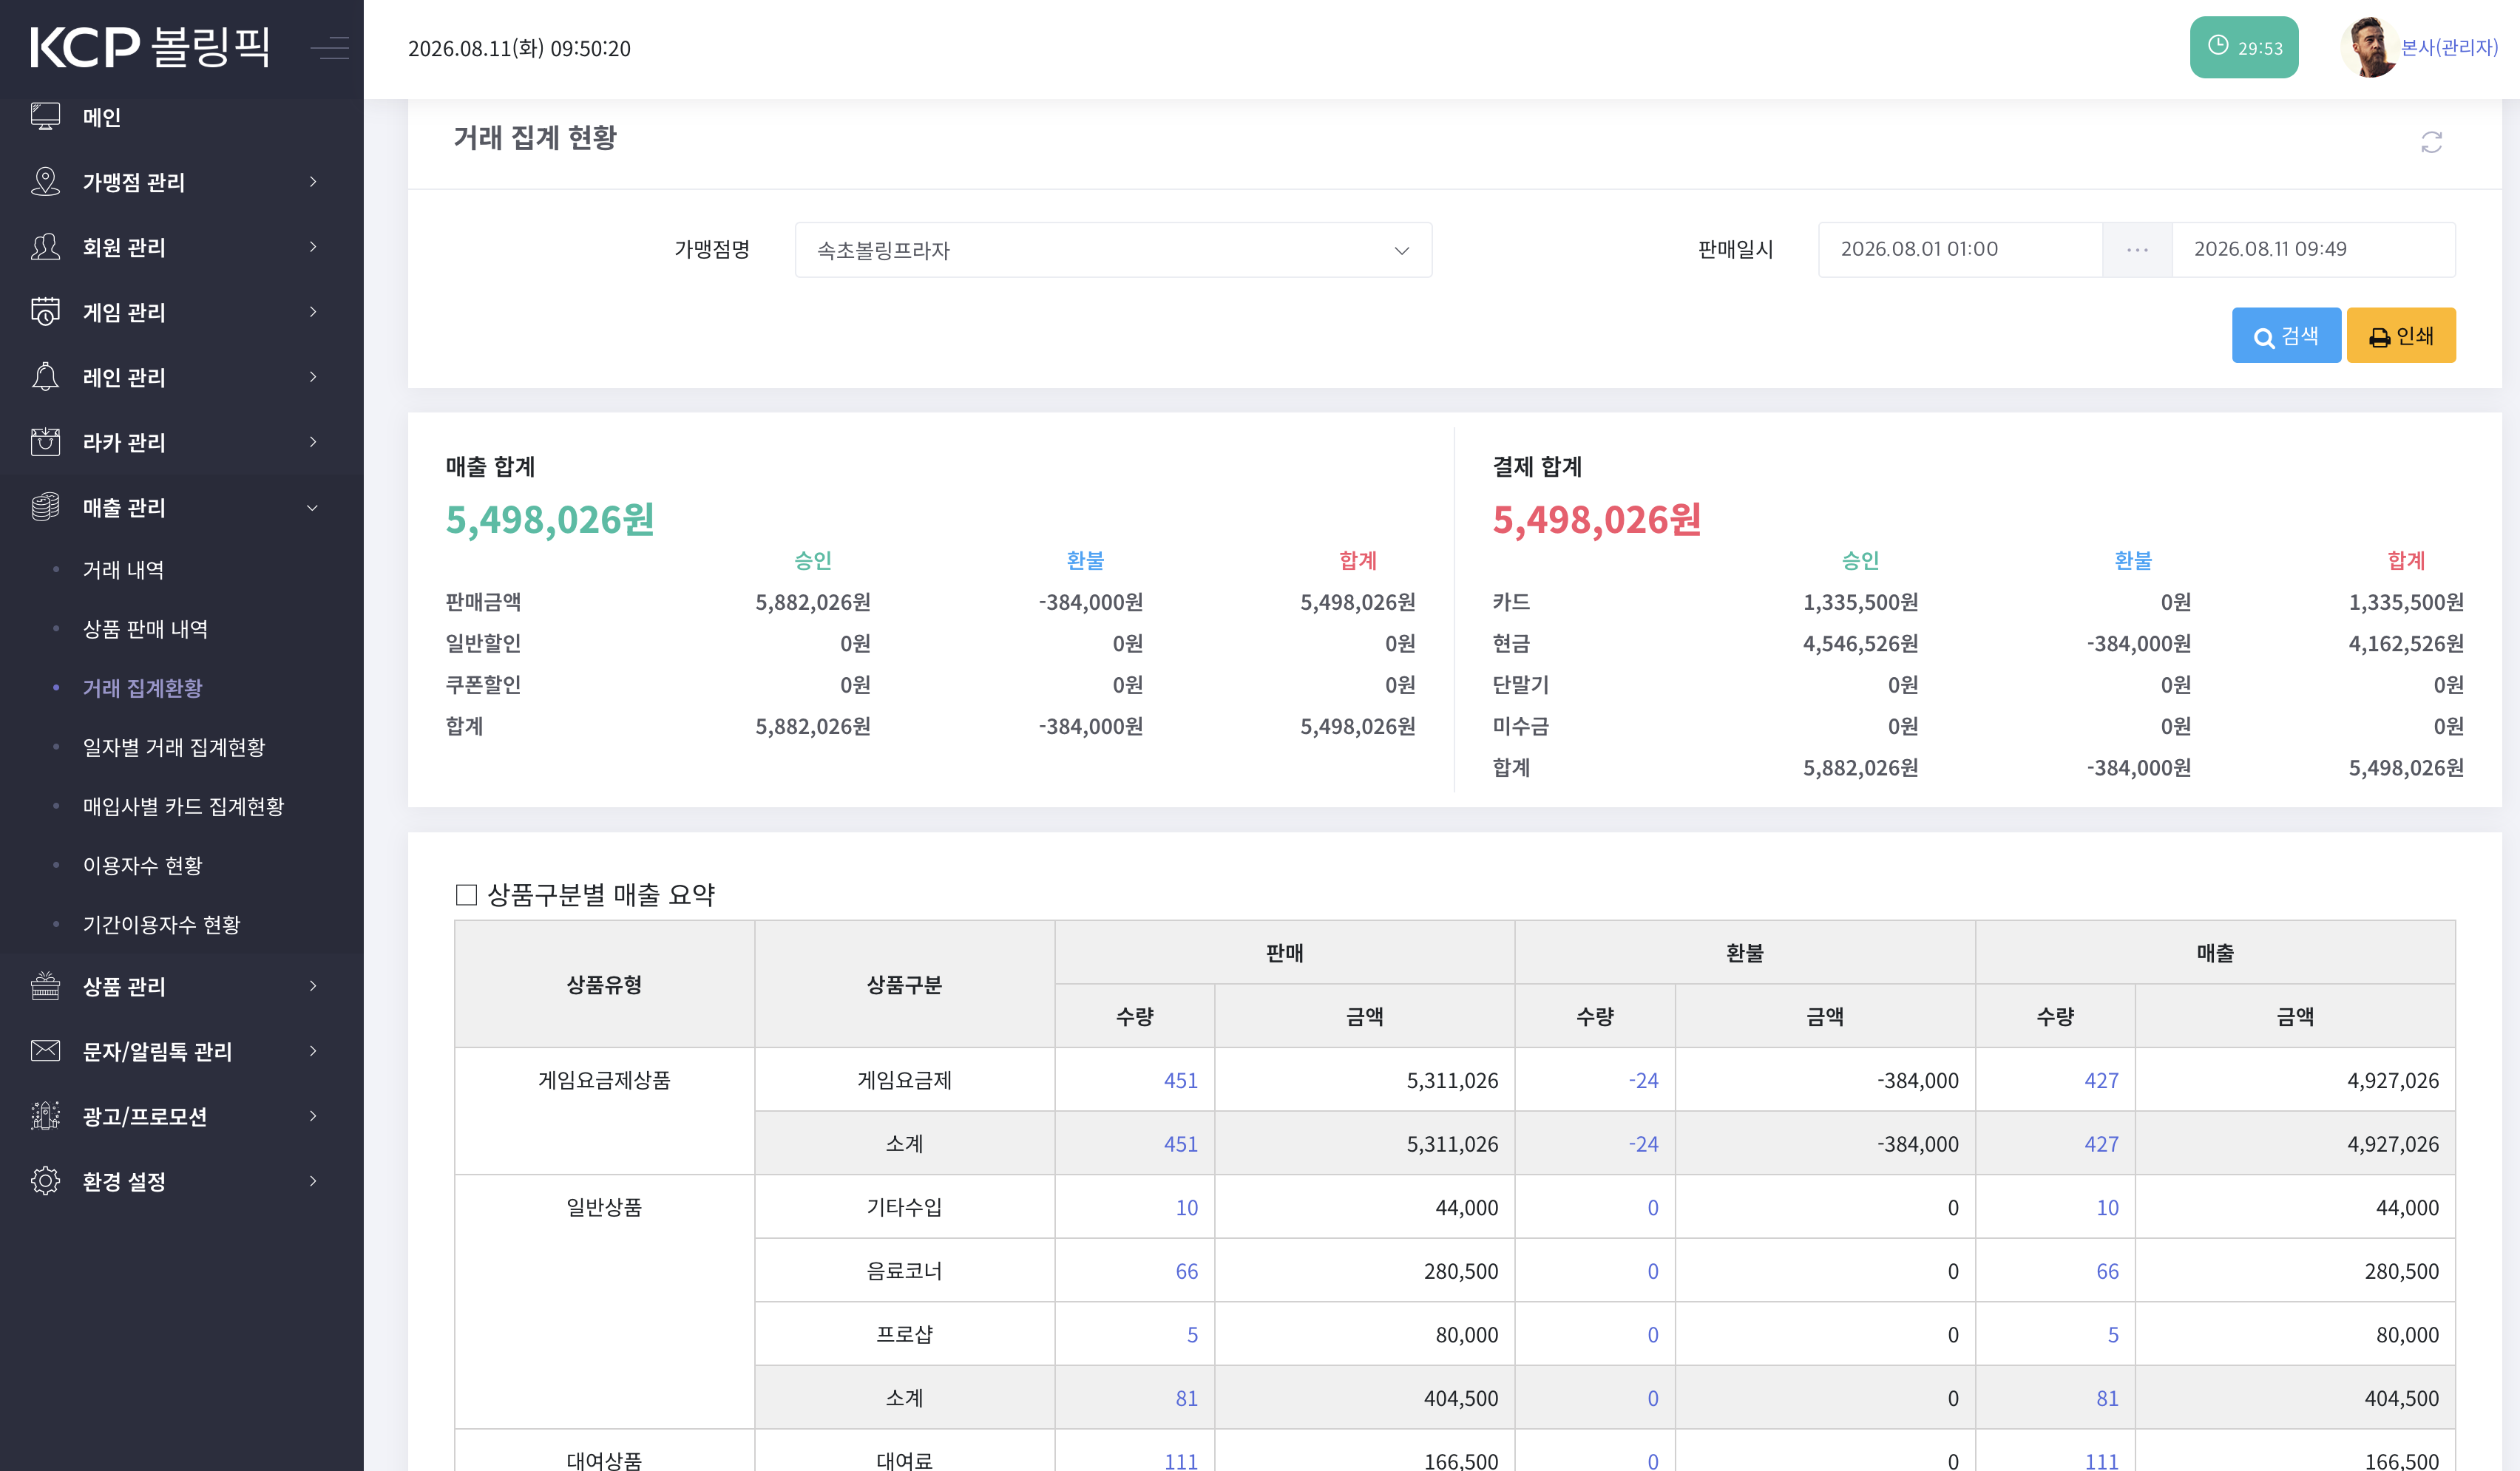Open 매입사별 카드 집계현황 submenu item
The height and width of the screenshot is (1471, 2520).
point(183,806)
